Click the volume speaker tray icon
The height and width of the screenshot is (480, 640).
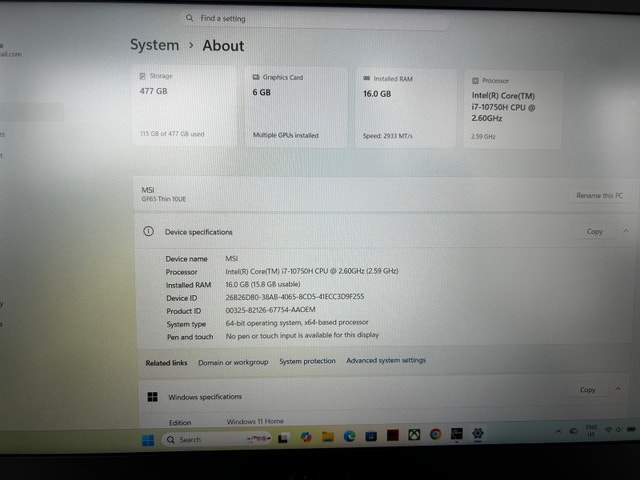(618, 429)
